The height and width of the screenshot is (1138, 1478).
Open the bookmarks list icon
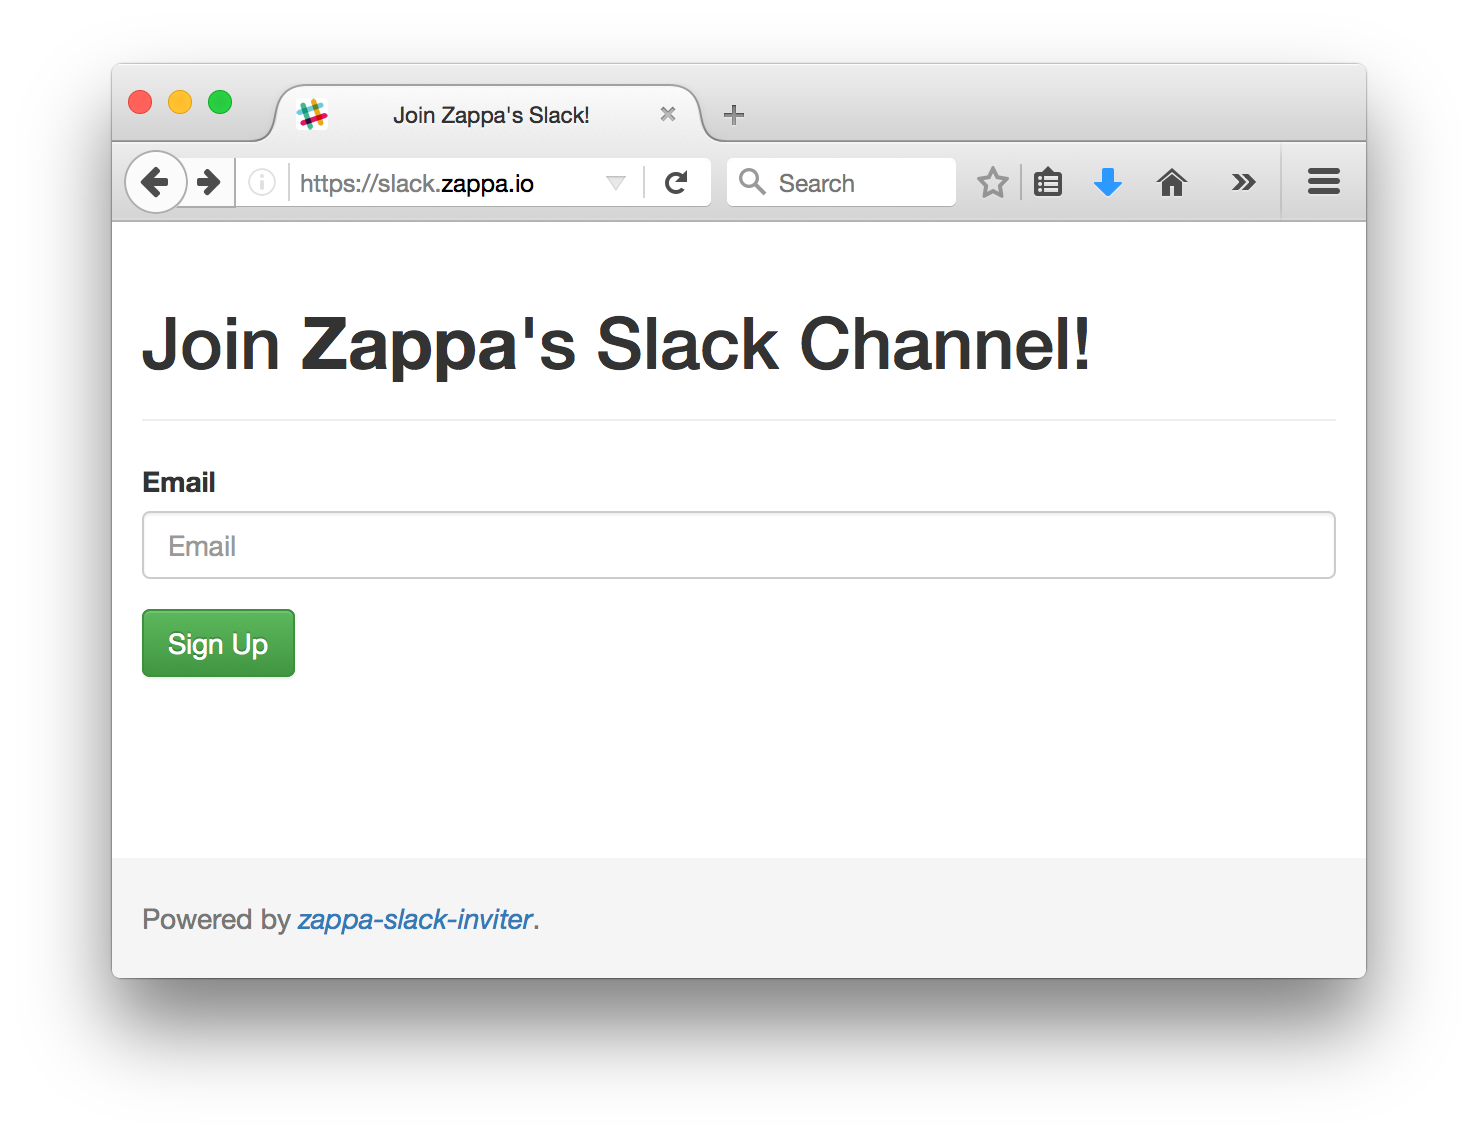click(1048, 183)
